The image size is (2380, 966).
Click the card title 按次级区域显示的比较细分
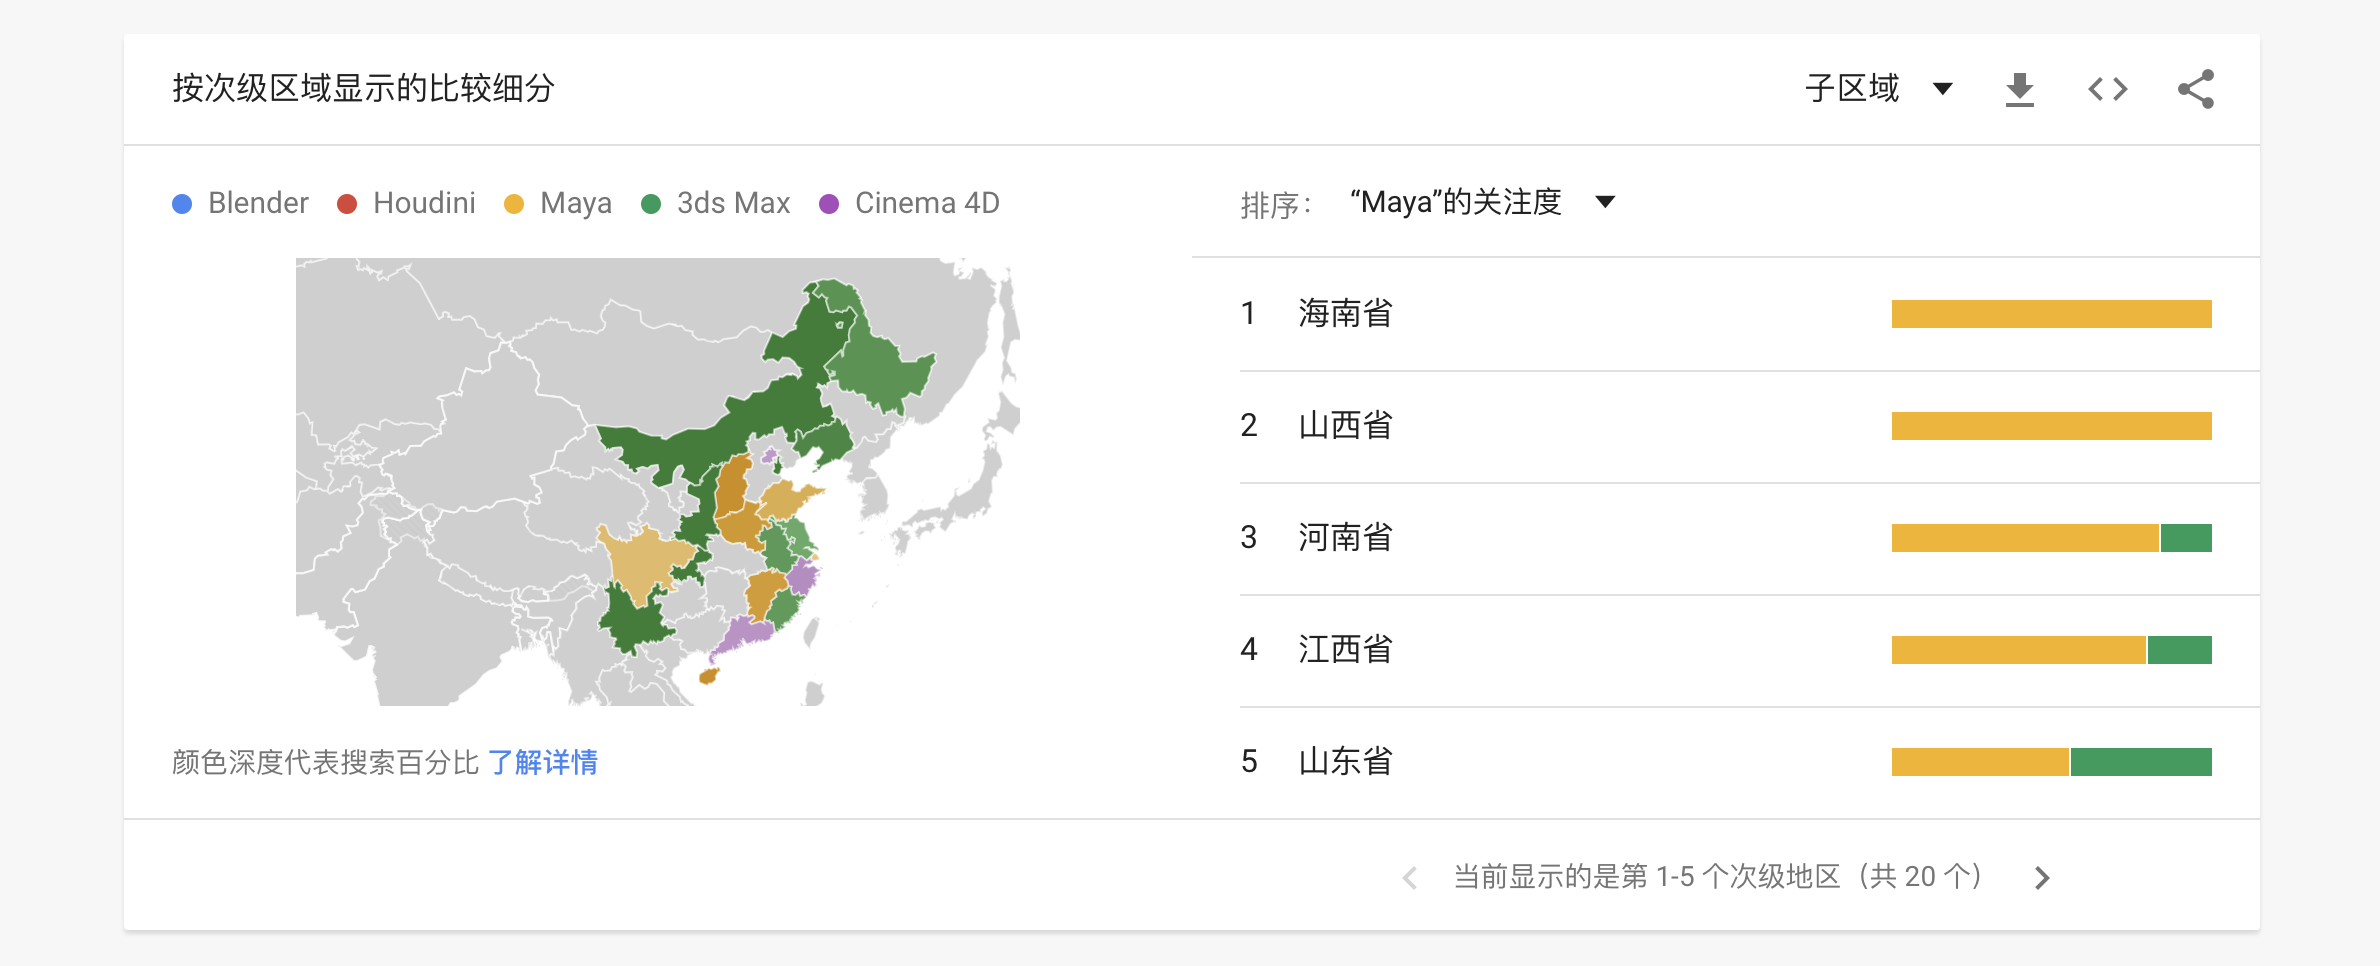pos(363,88)
